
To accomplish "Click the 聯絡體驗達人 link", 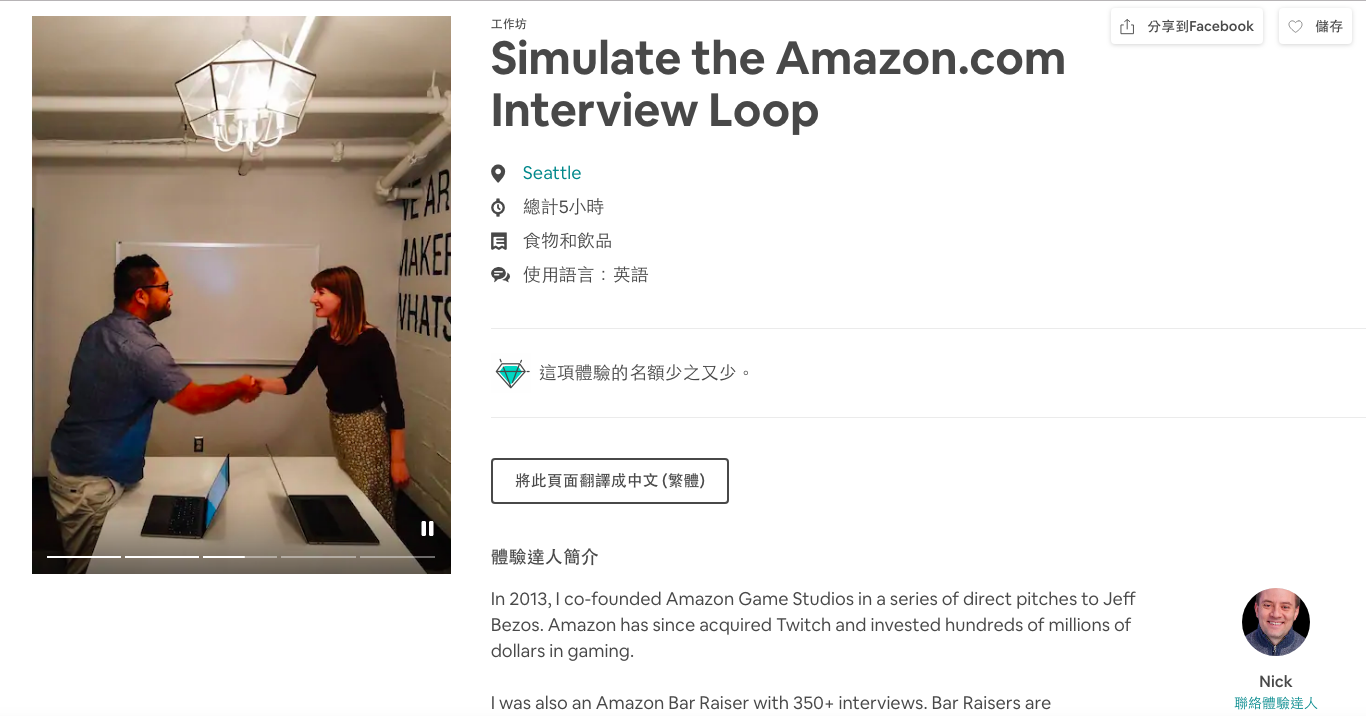I will point(1275,704).
